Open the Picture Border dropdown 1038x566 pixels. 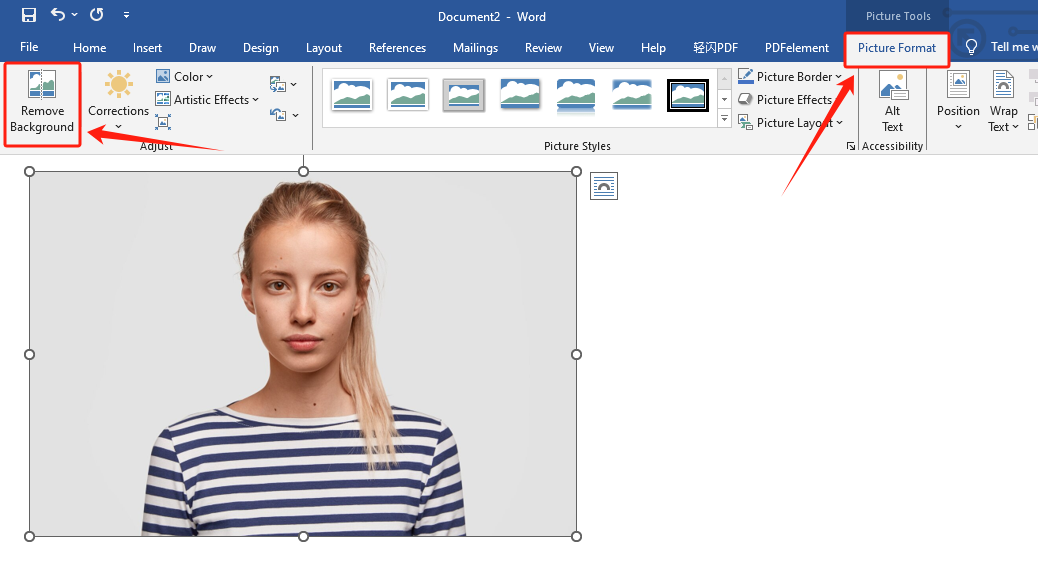click(x=790, y=77)
